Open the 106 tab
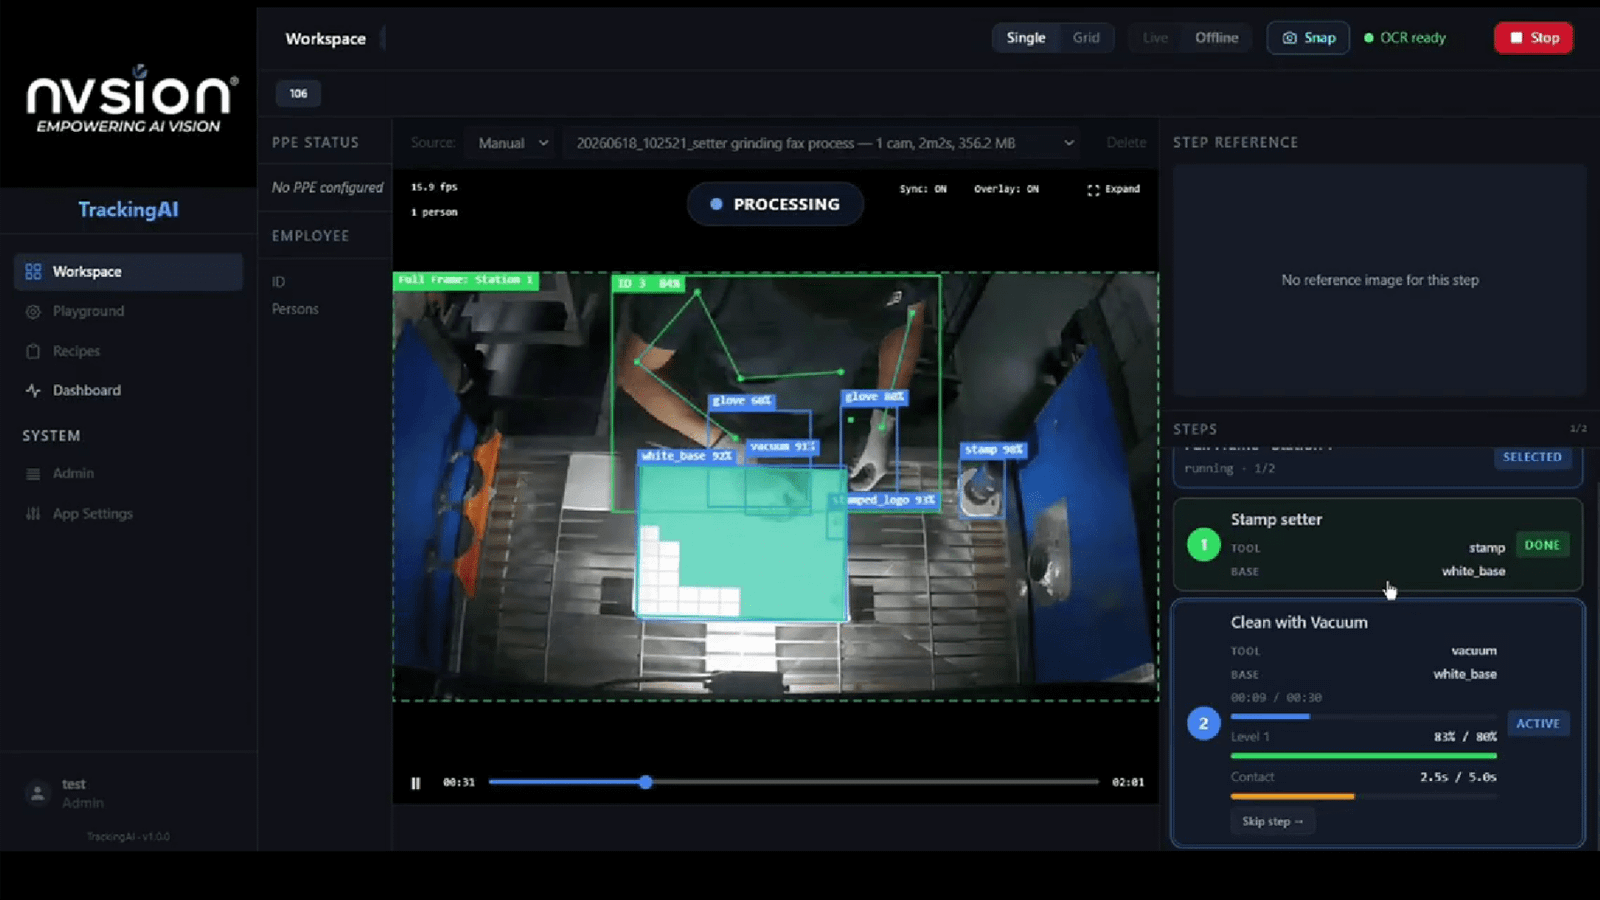This screenshot has width=1600, height=900. coord(298,93)
